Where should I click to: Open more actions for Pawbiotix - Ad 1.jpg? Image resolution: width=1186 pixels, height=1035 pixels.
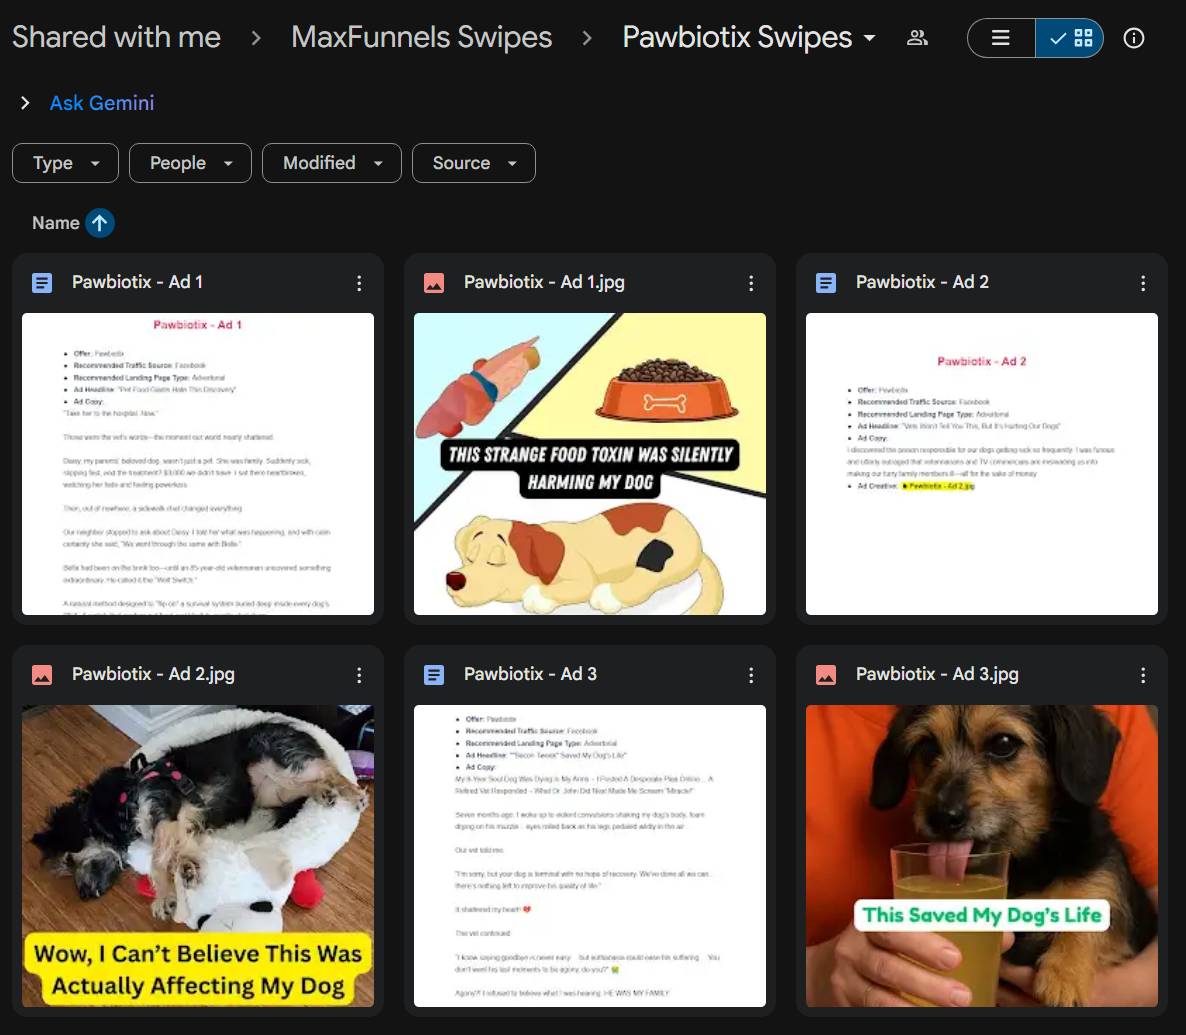pos(751,283)
